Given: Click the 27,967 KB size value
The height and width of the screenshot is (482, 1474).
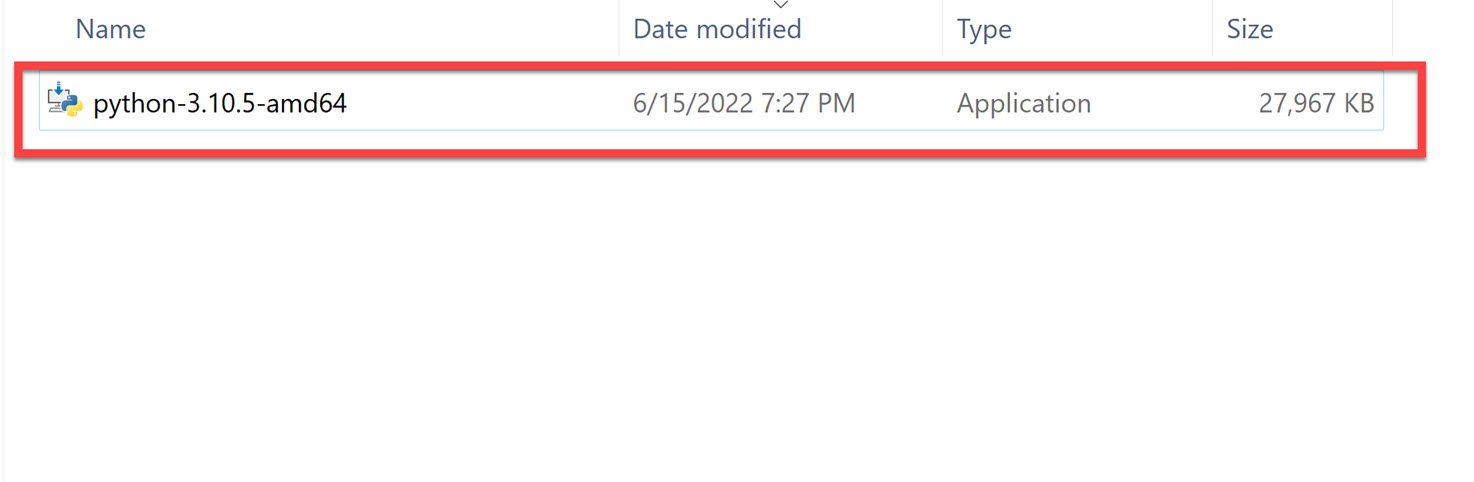Looking at the screenshot, I should [1316, 103].
